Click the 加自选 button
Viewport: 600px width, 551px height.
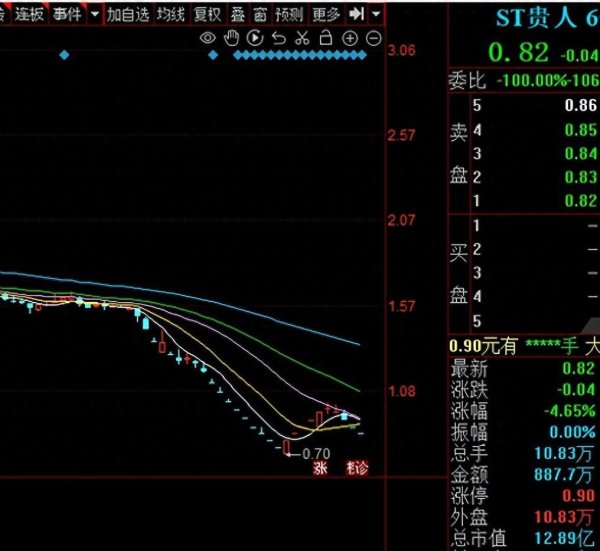pyautogui.click(x=128, y=15)
